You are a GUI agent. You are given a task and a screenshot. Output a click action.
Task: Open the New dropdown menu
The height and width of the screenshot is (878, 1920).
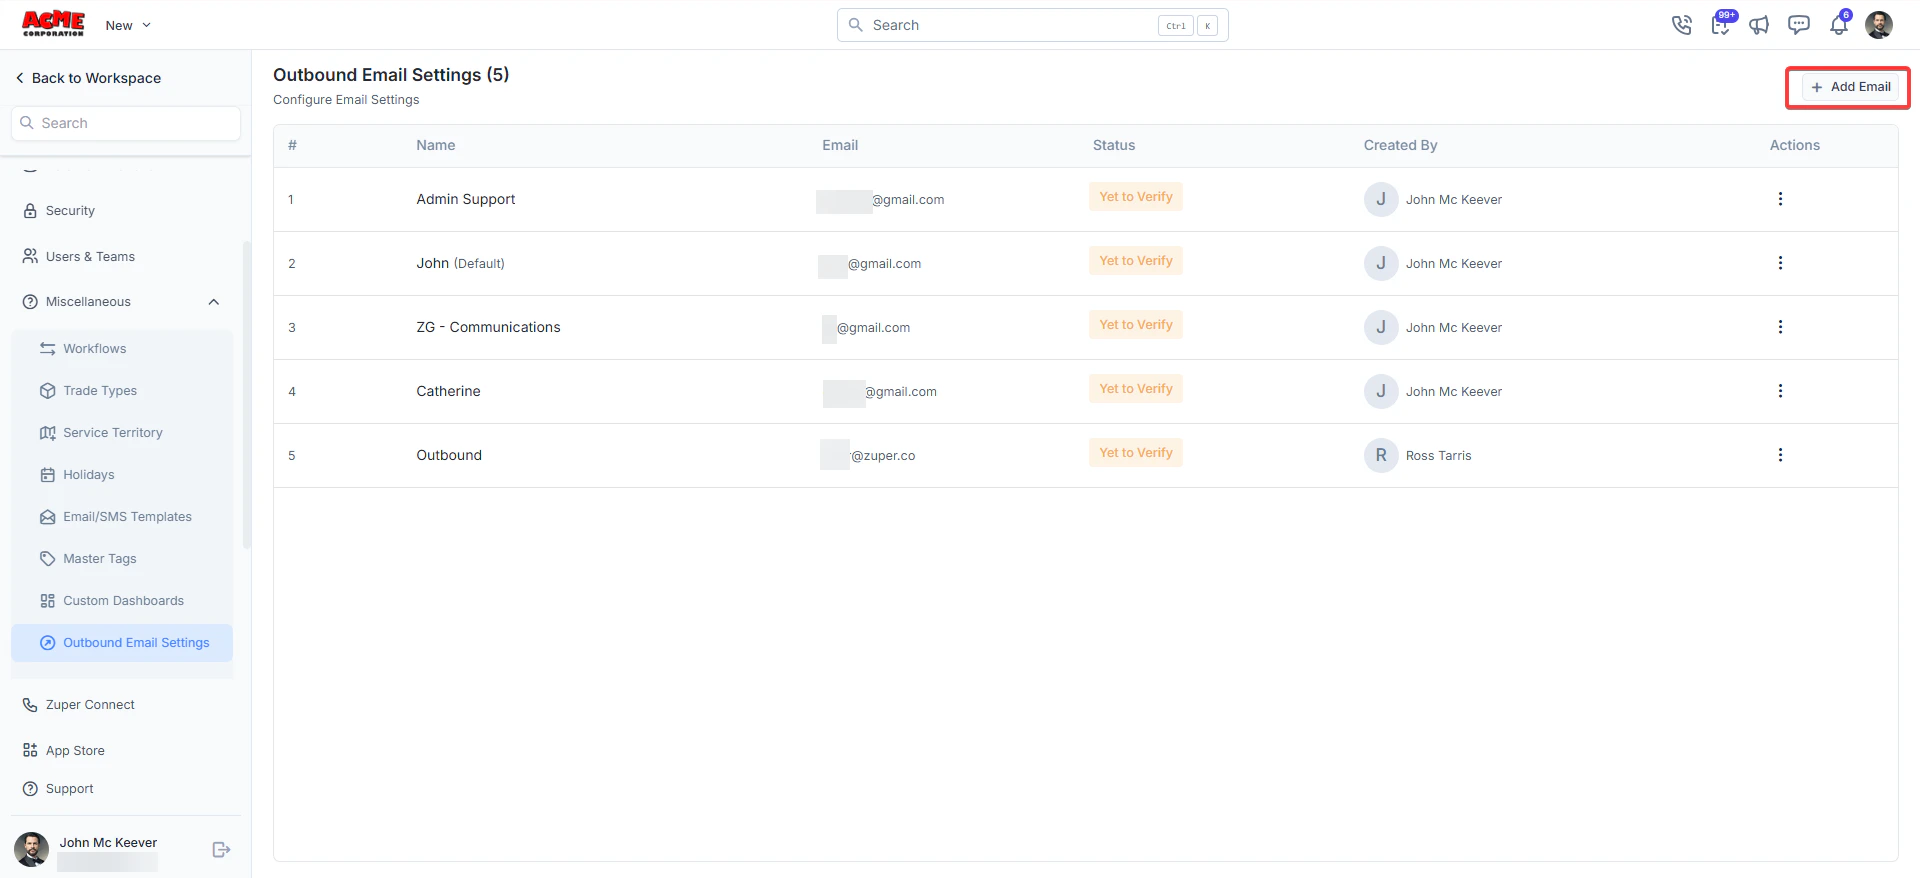pos(128,25)
